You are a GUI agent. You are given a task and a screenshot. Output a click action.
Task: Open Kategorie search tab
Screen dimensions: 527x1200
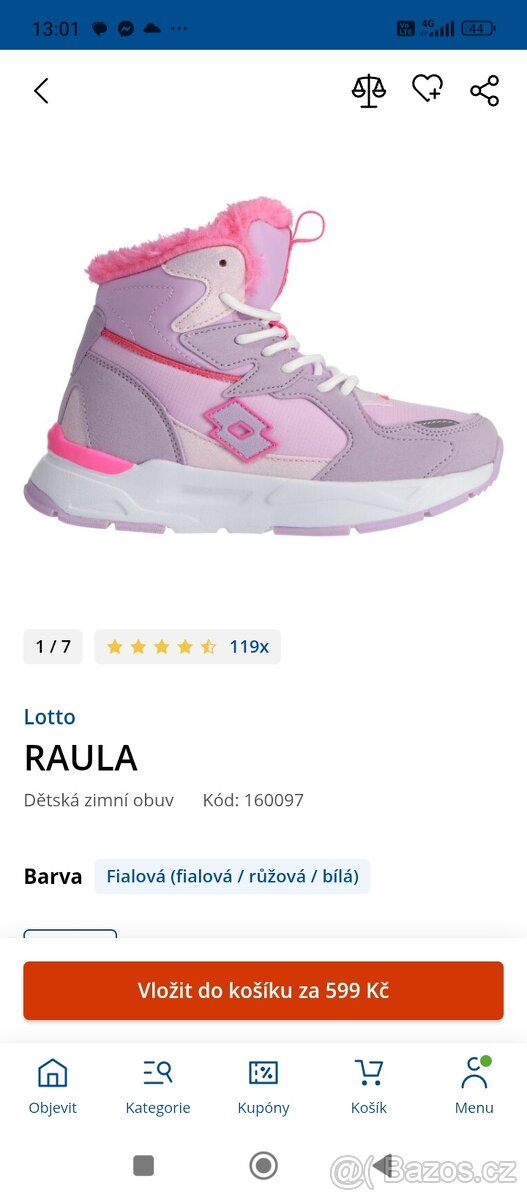click(x=158, y=1087)
